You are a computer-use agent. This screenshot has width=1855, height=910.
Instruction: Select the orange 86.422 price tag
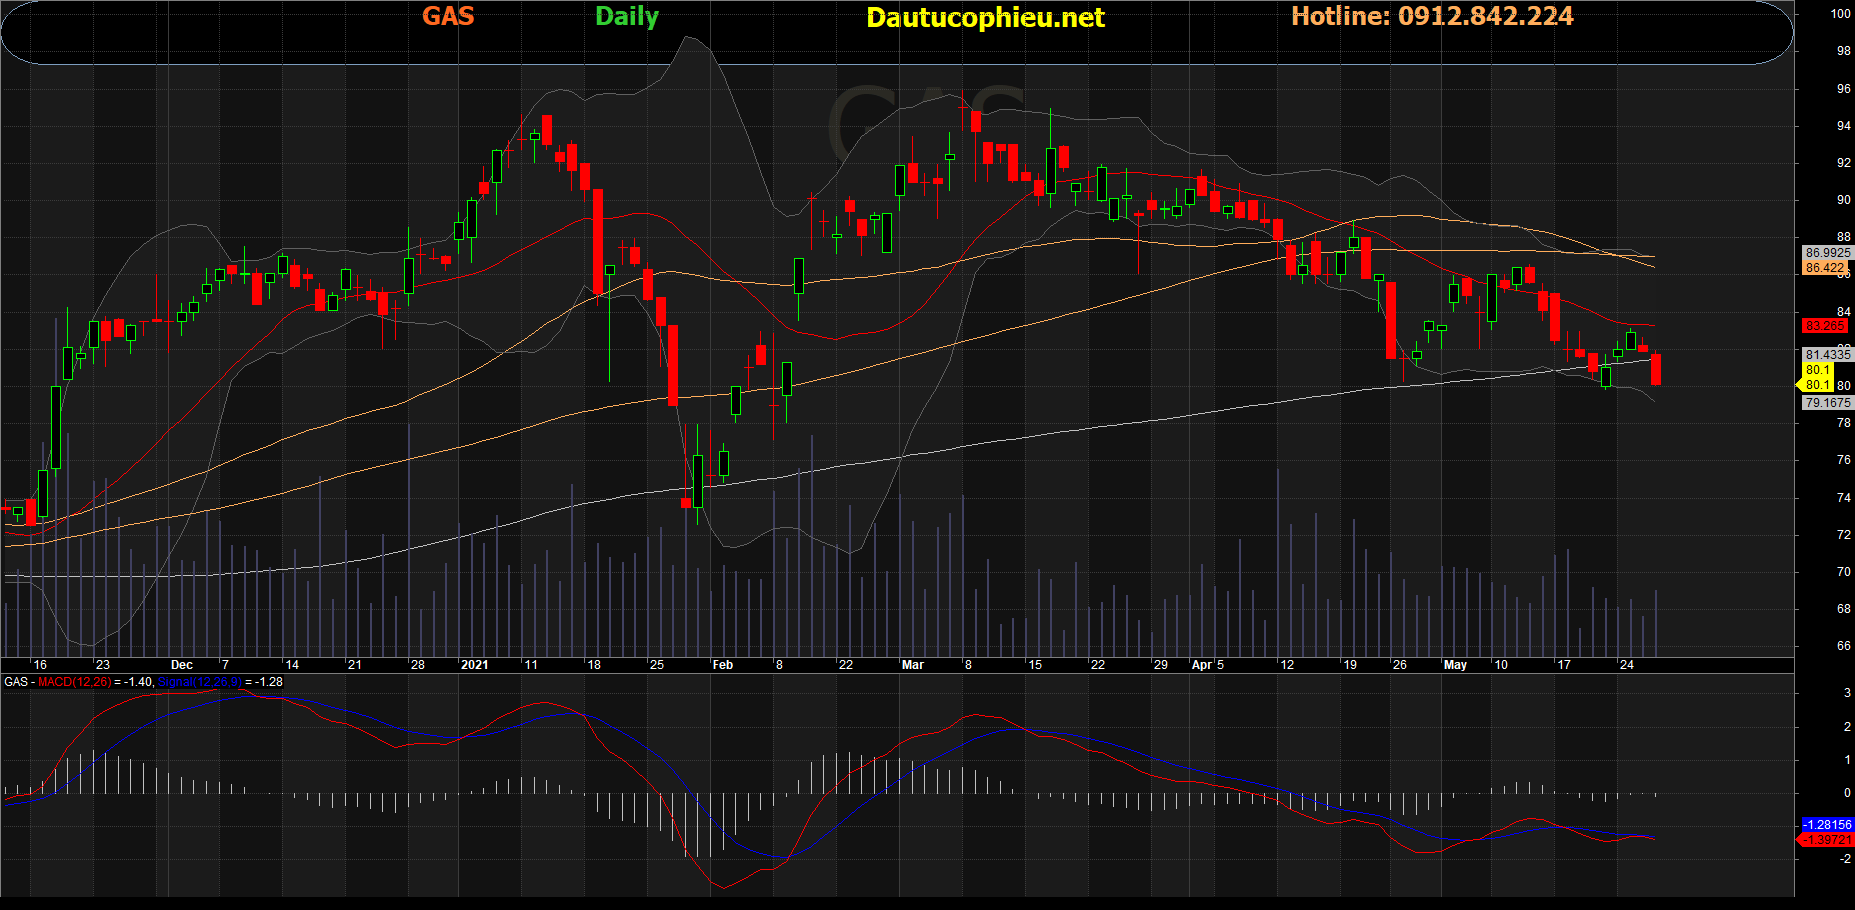click(x=1825, y=268)
